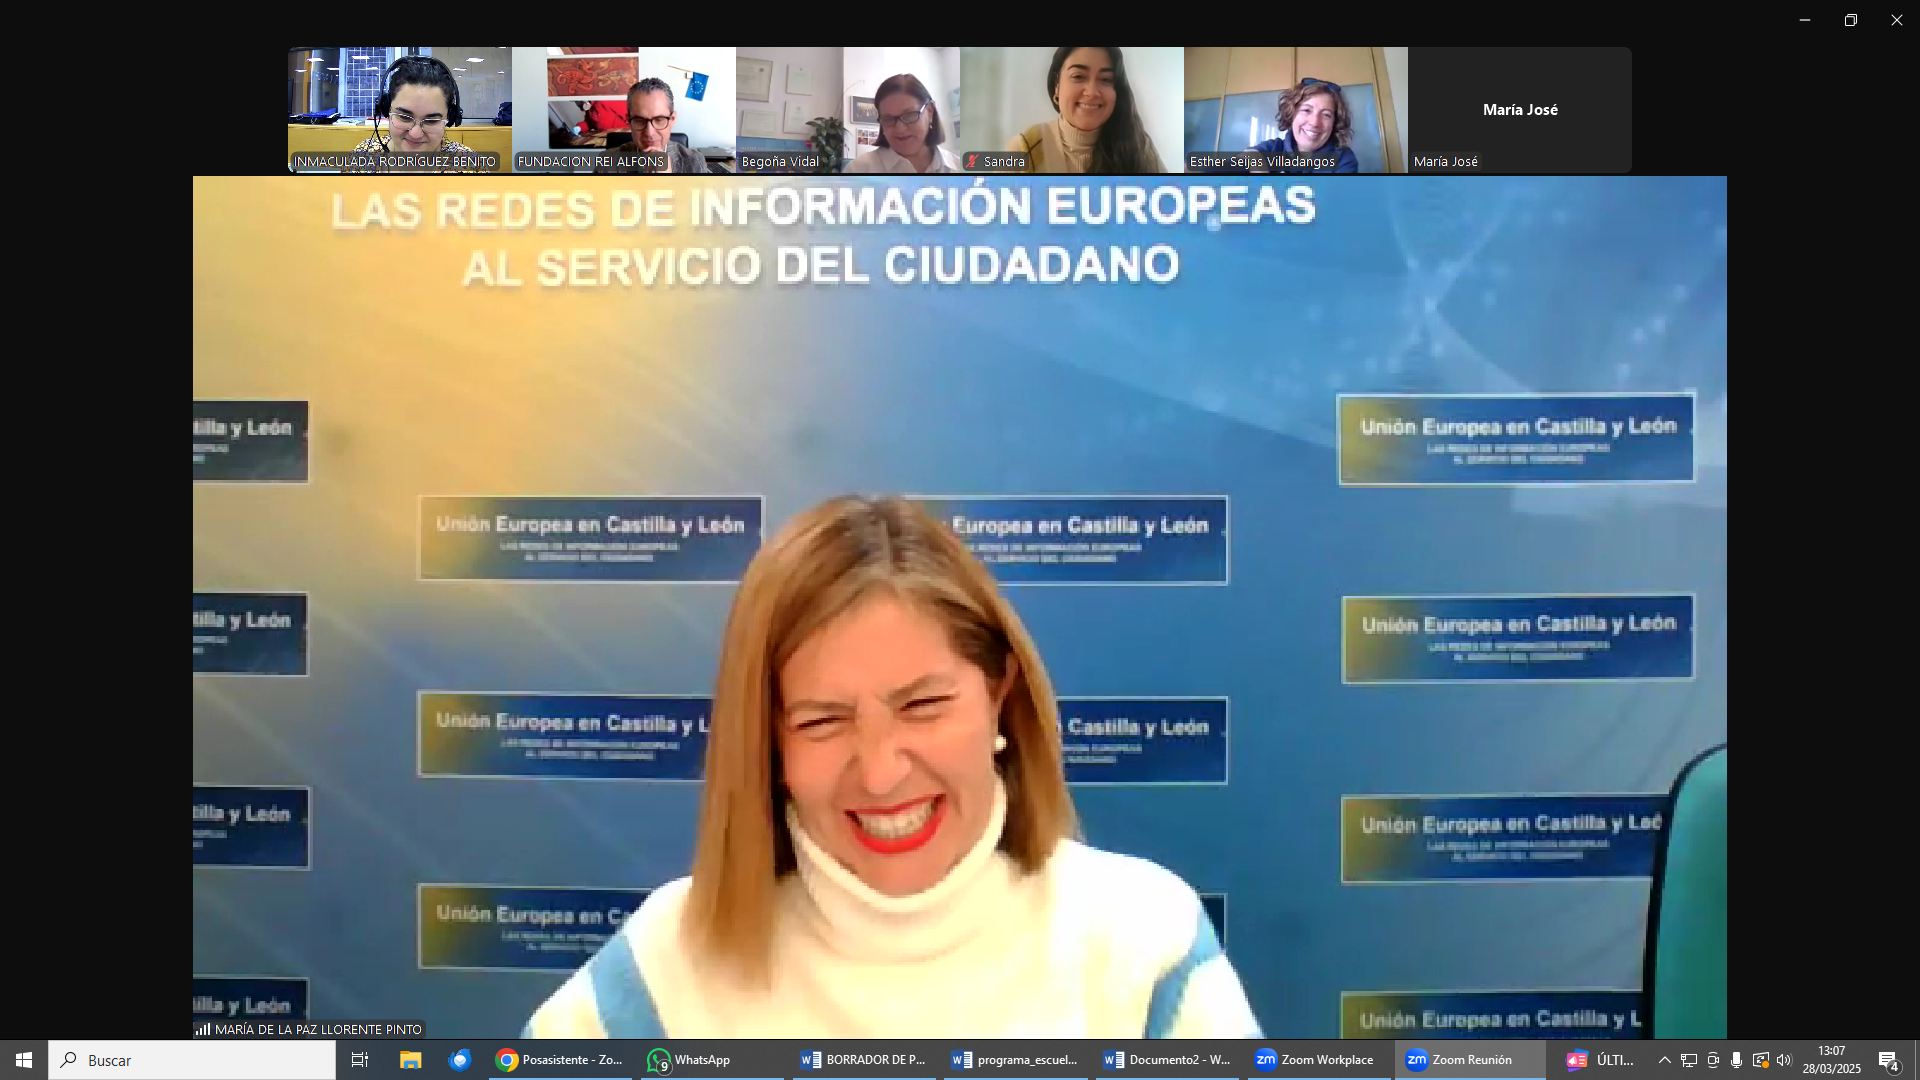Click the network computer tray icon
1920x1080 pixels.
tap(1689, 1060)
